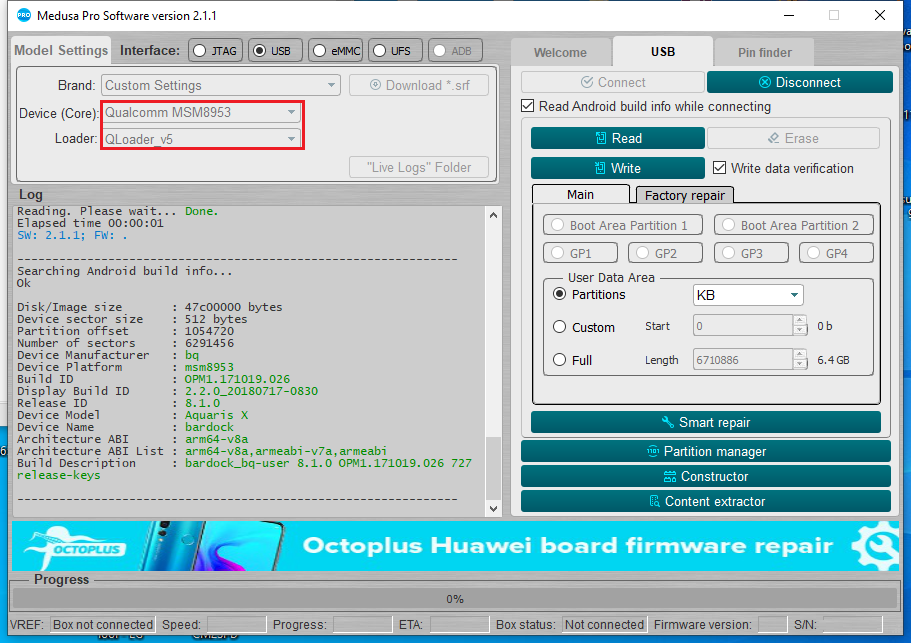Click the Partition manager binary icon
911x643 pixels.
(x=652, y=451)
